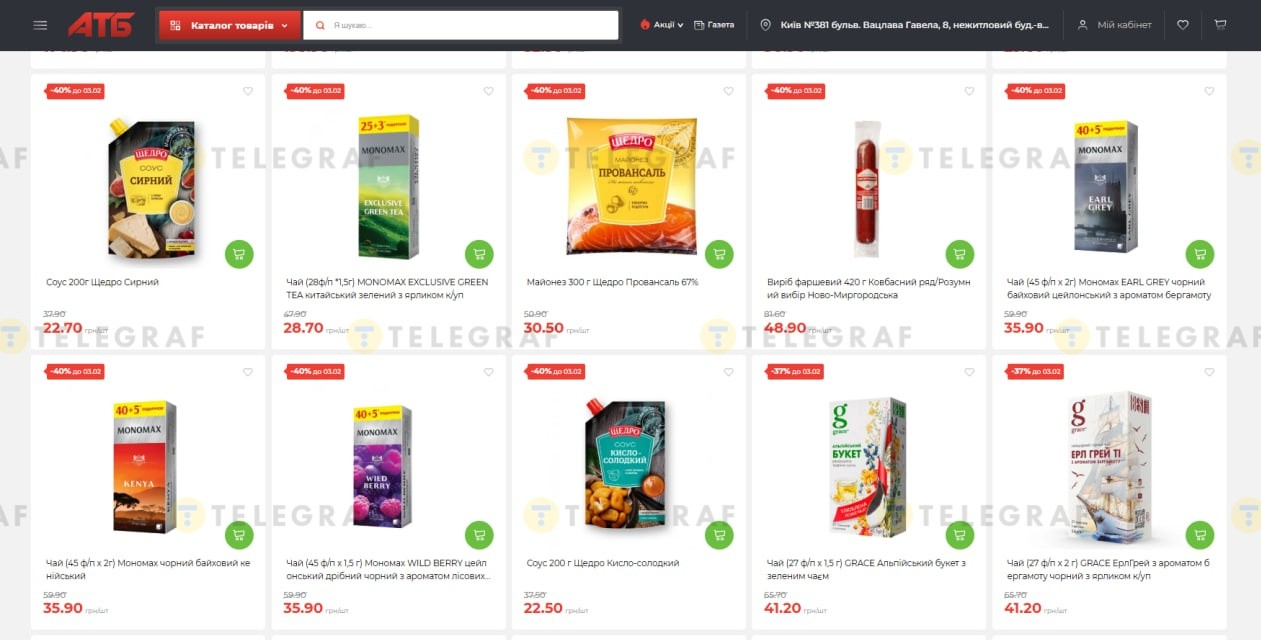This screenshot has height=640, width=1261.
Task: Add Monomax Kenya tea to cart
Action: click(239, 535)
